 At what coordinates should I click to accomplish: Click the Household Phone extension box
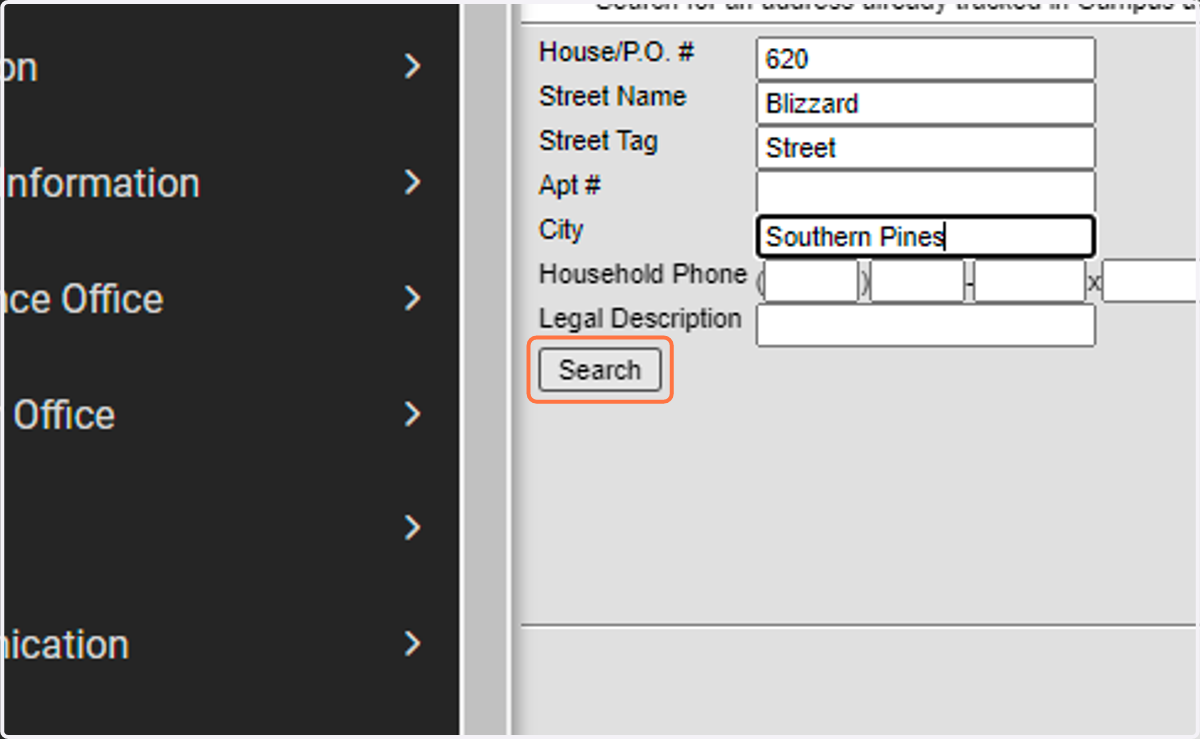[x=1151, y=282]
